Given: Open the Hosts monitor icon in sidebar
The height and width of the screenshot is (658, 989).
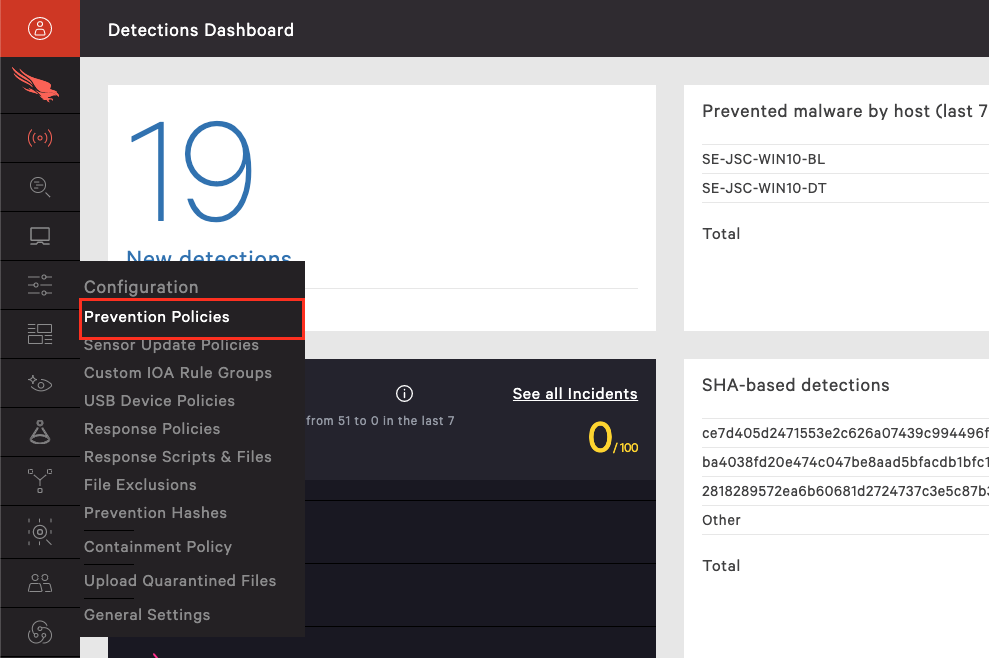Looking at the screenshot, I should tap(40, 236).
